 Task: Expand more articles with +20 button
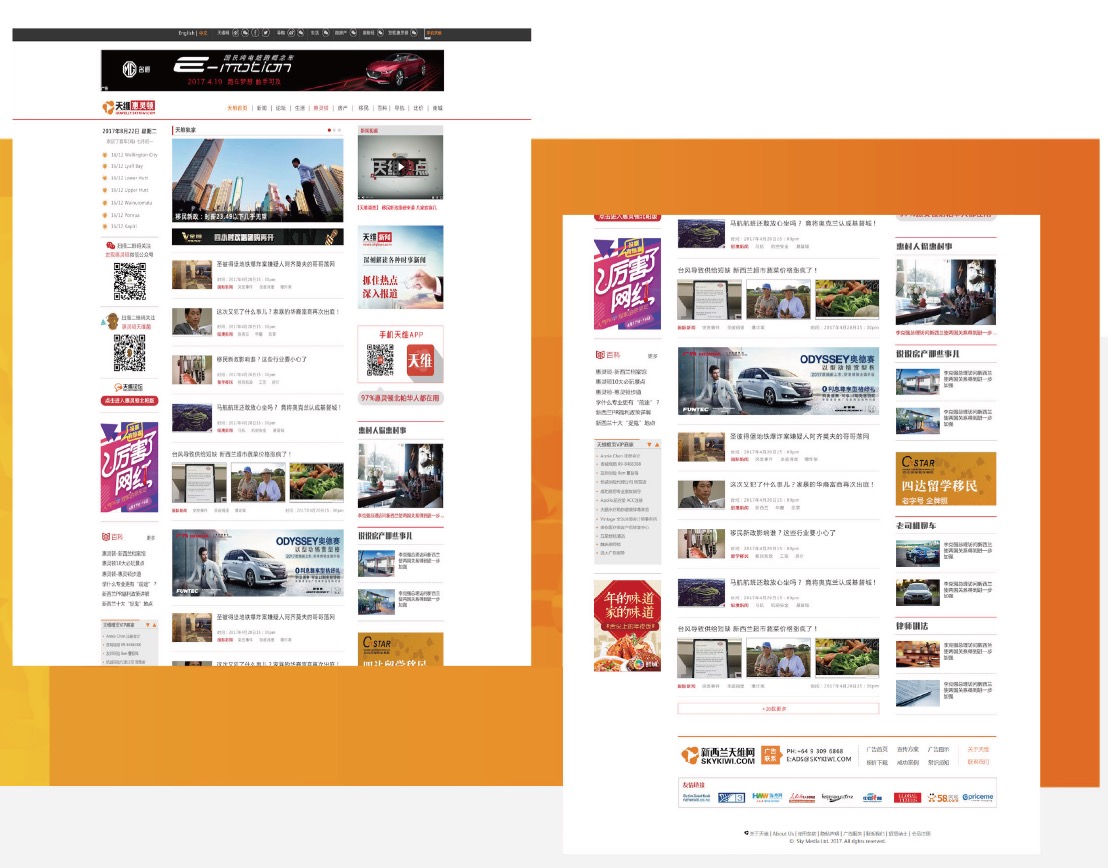coord(778,708)
